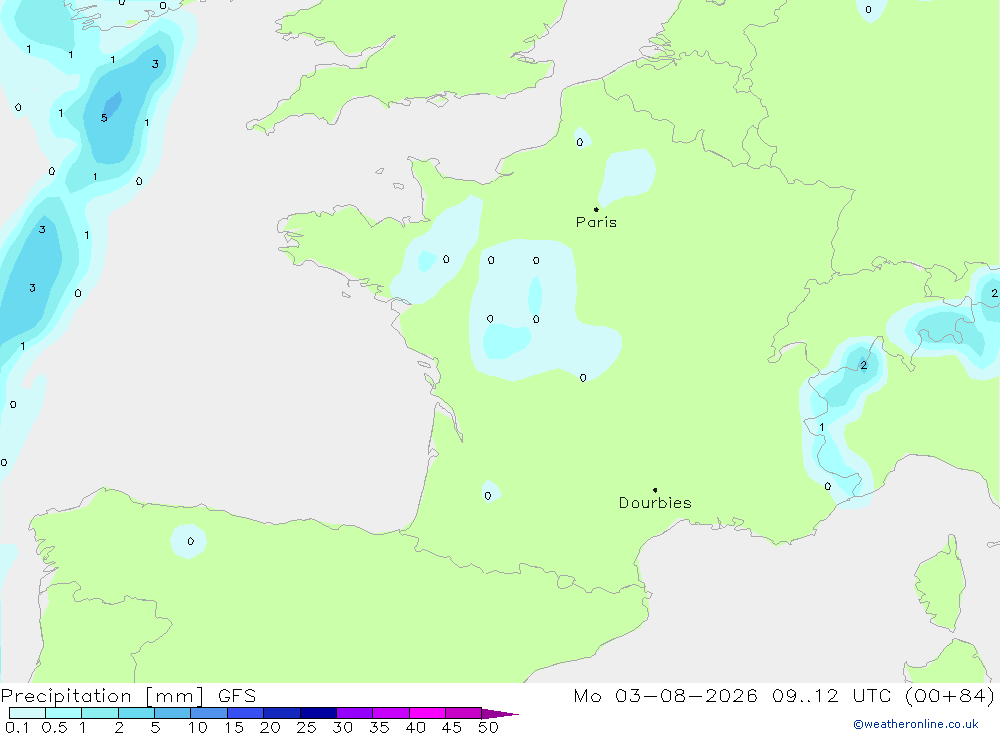1000x733 pixels.
Task: Pick the 30–35 mm purple legend swatch
Action: (x=355, y=713)
